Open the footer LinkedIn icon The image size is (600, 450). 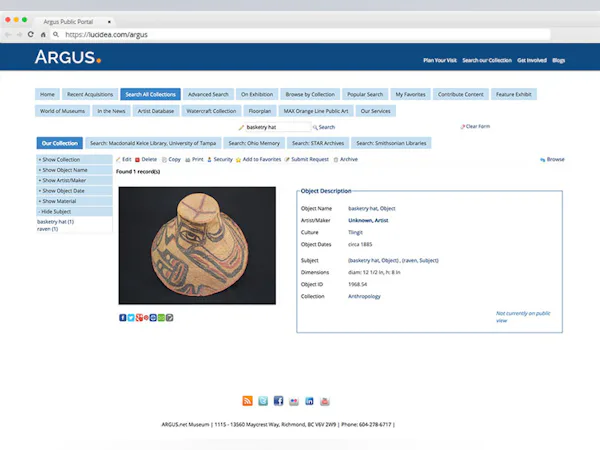click(x=309, y=401)
